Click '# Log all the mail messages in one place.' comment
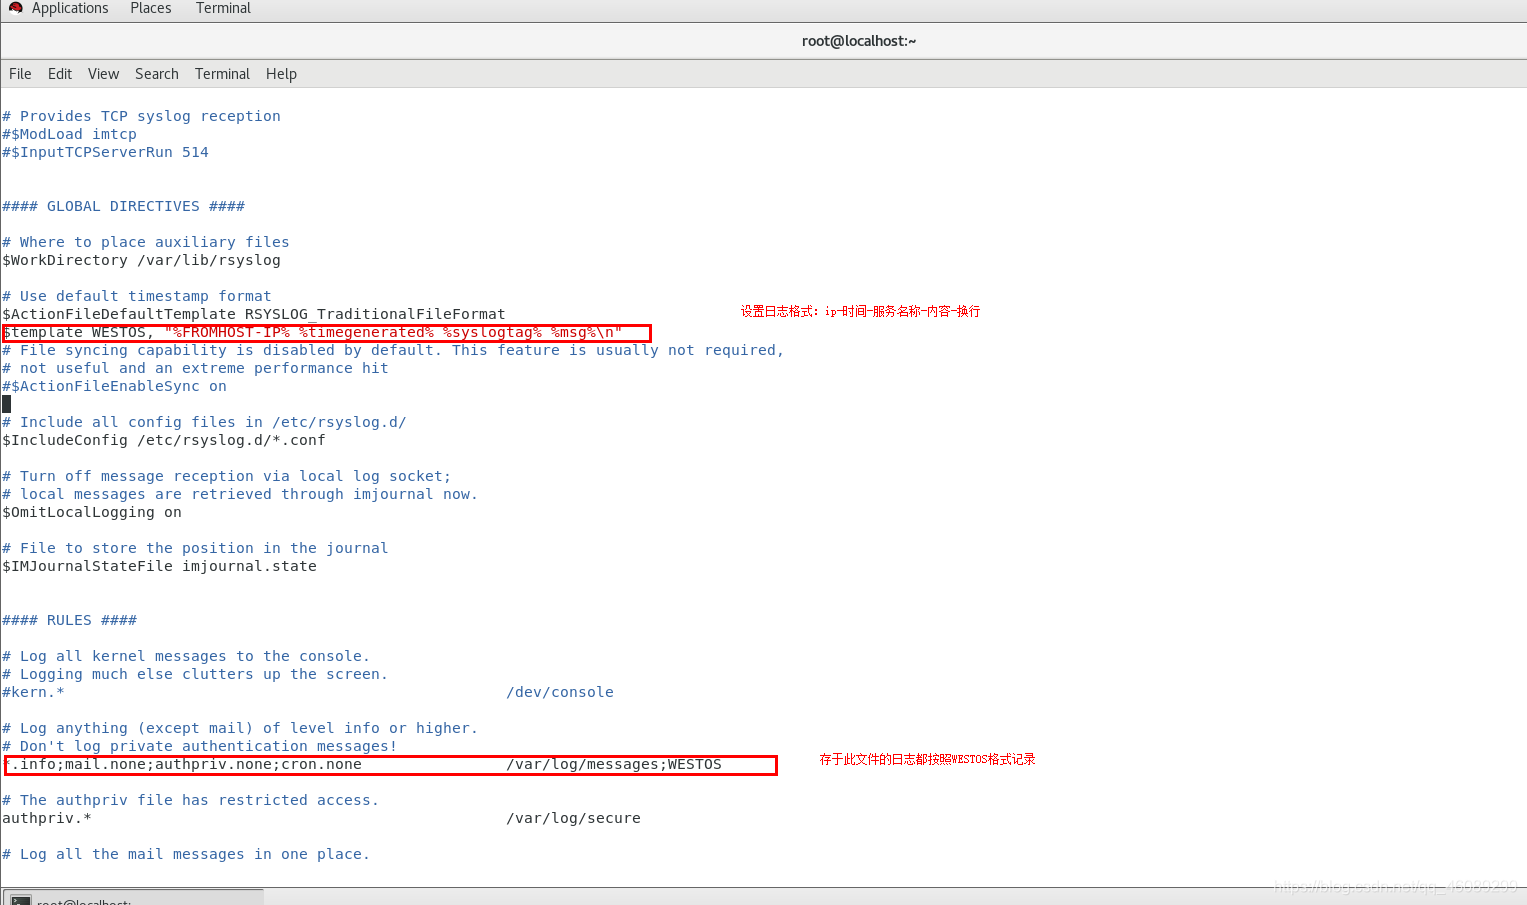Image resolution: width=1527 pixels, height=905 pixels. [x=186, y=854]
